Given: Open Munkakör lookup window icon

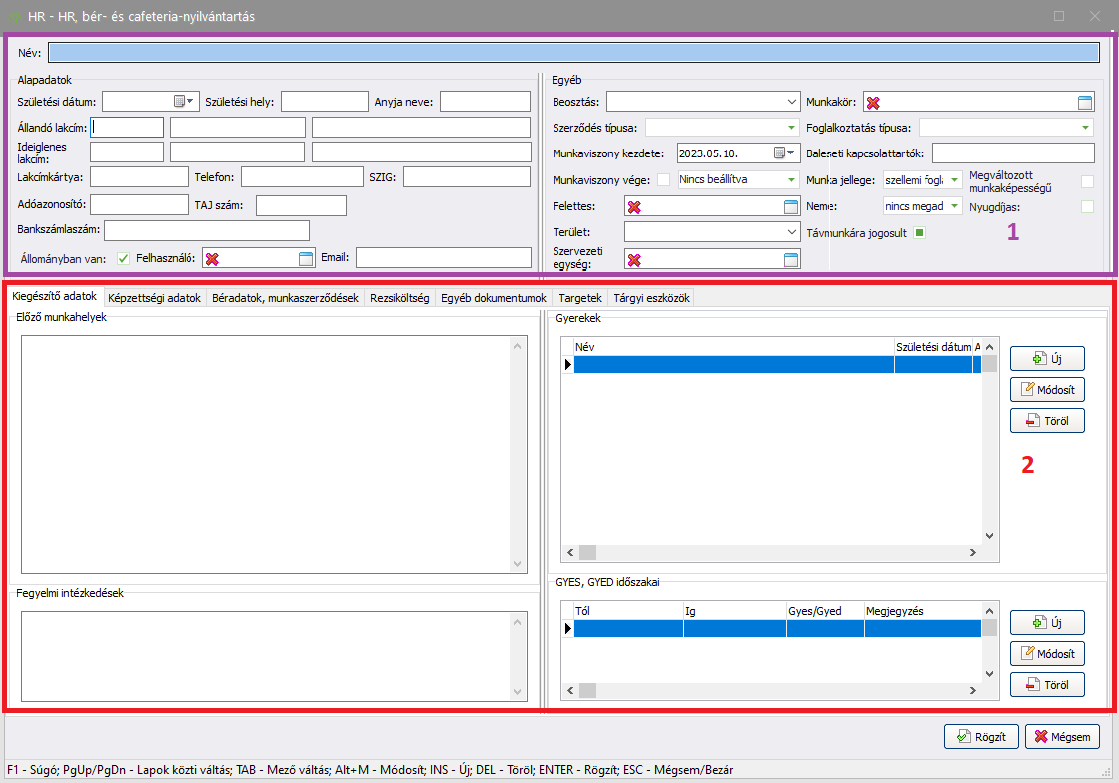Looking at the screenshot, I should coord(1086,102).
